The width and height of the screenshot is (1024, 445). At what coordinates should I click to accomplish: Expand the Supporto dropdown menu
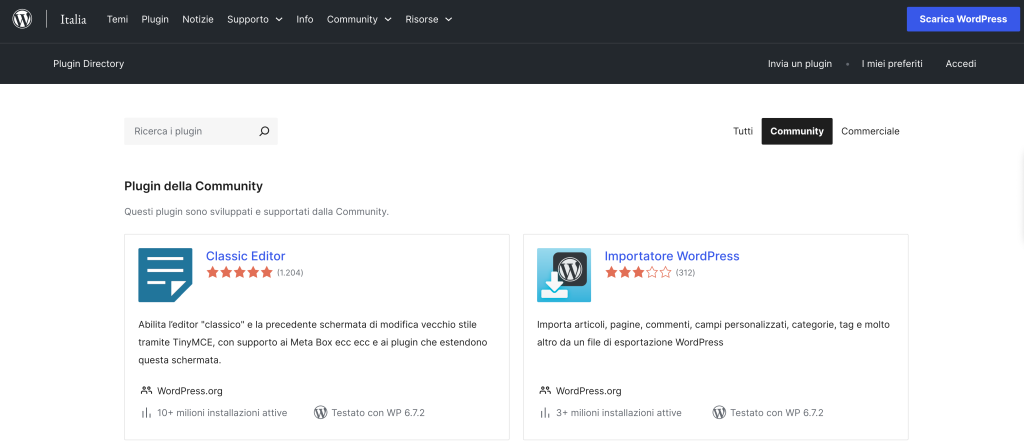point(254,19)
